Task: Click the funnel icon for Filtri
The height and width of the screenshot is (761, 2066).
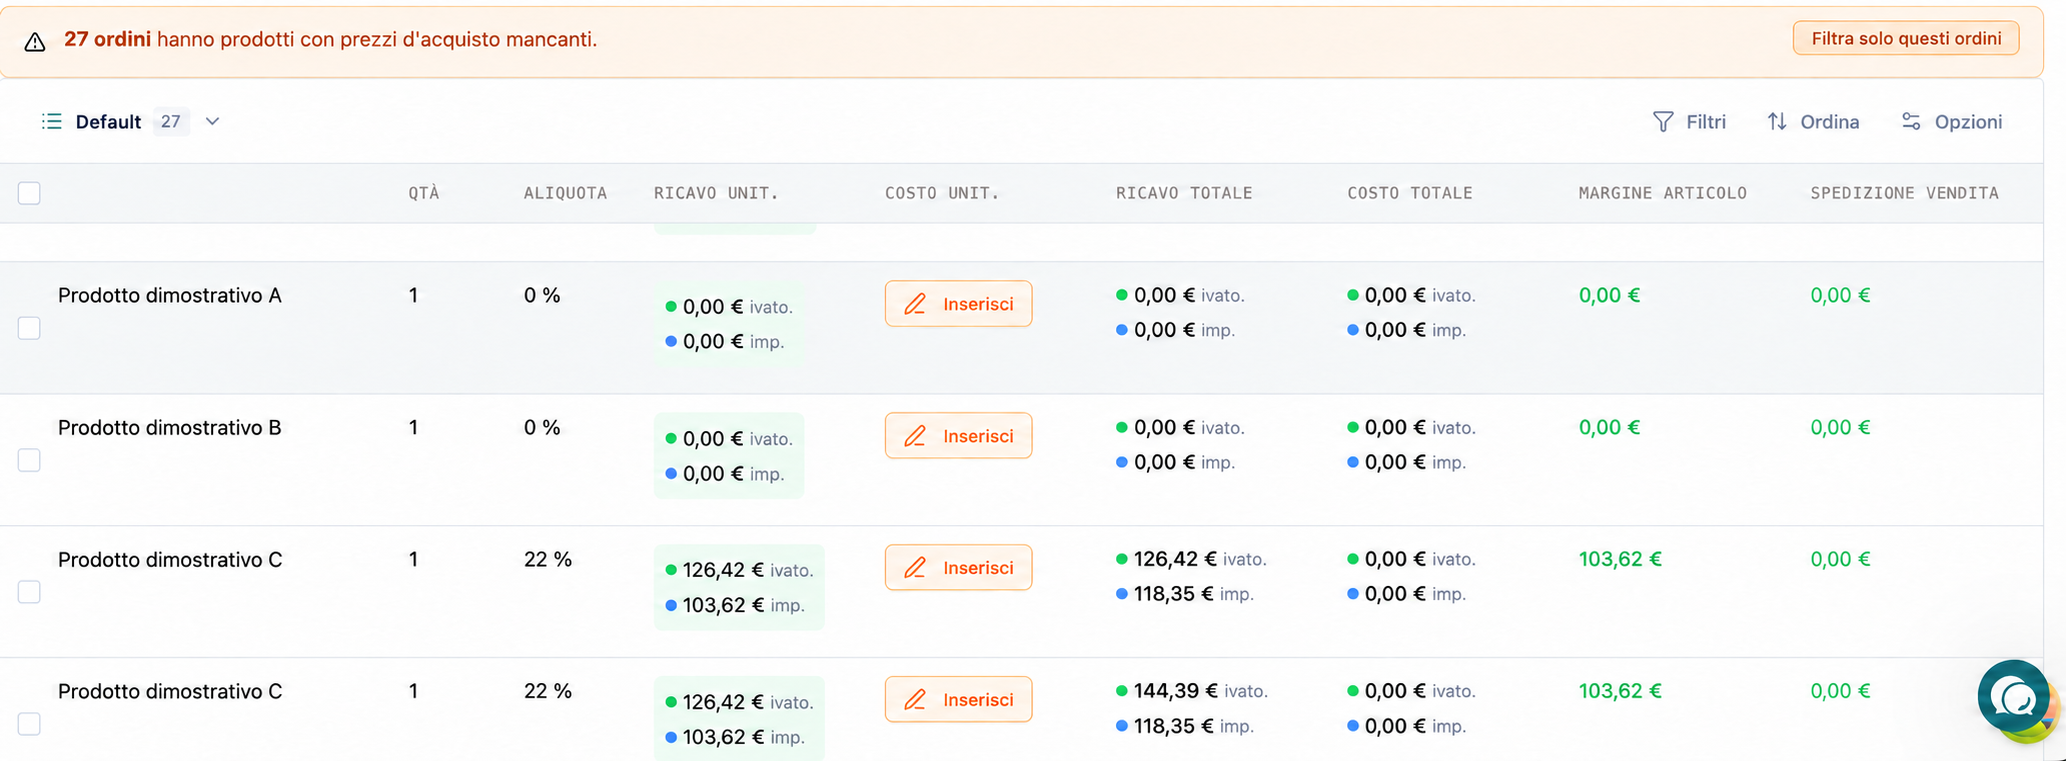Action: point(1662,122)
